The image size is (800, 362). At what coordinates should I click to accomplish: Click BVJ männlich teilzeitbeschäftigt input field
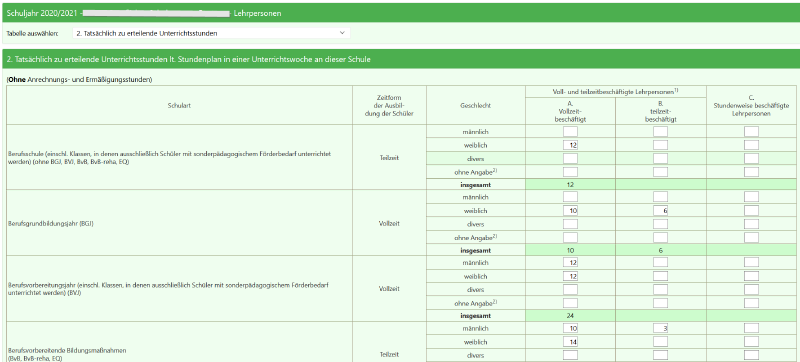[661, 262]
